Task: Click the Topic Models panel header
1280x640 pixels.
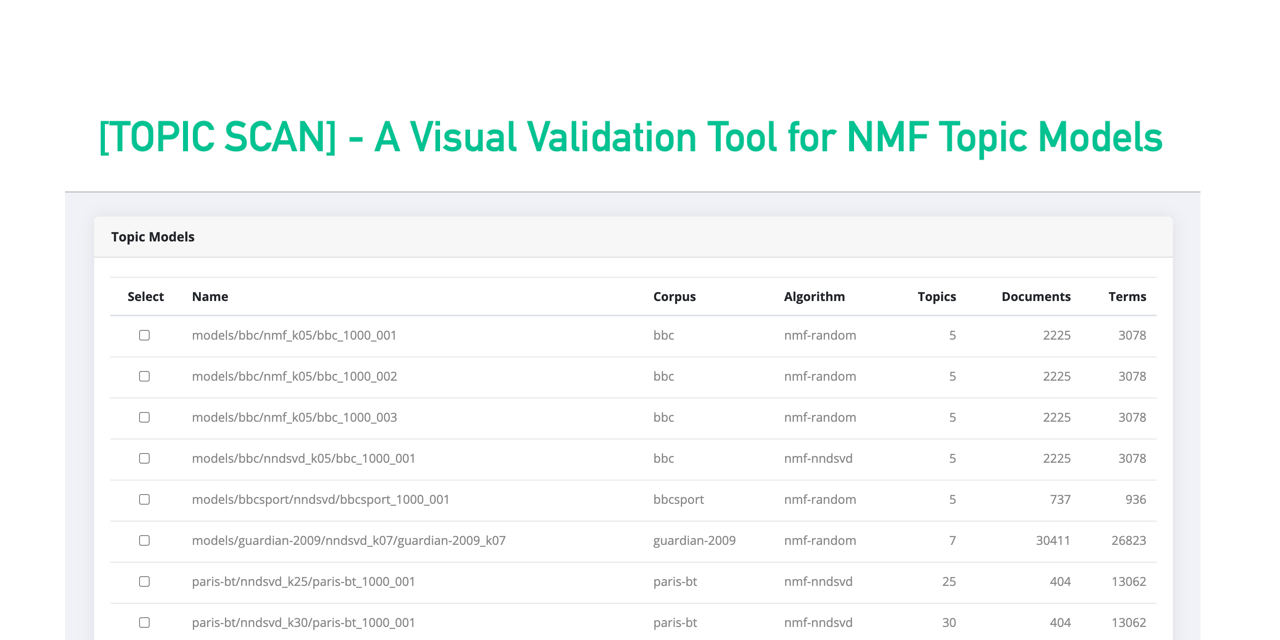Action: pos(152,236)
